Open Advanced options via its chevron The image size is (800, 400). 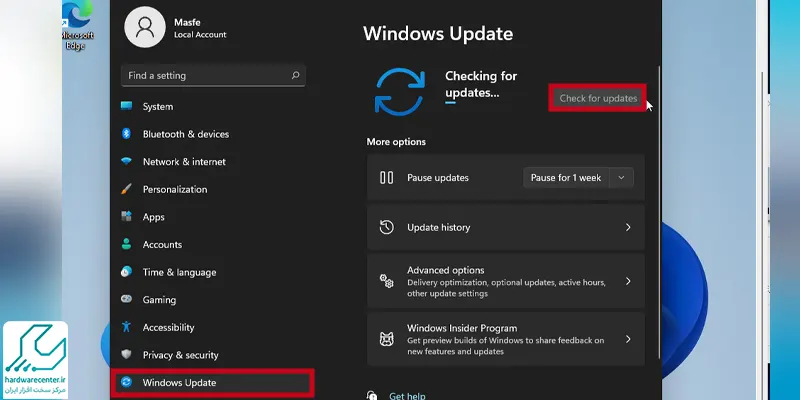click(628, 281)
